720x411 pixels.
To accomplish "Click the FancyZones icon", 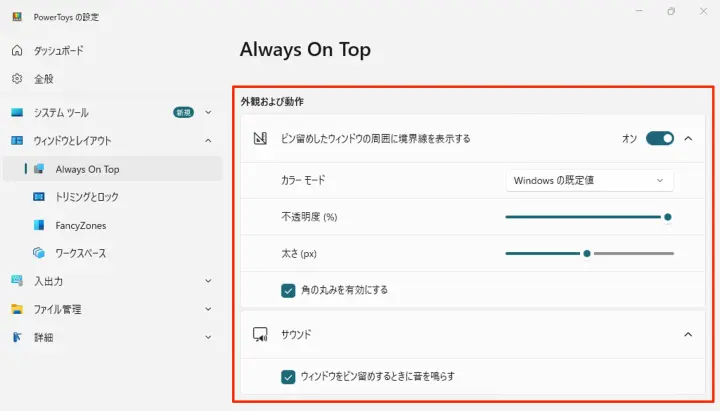I will (39, 225).
